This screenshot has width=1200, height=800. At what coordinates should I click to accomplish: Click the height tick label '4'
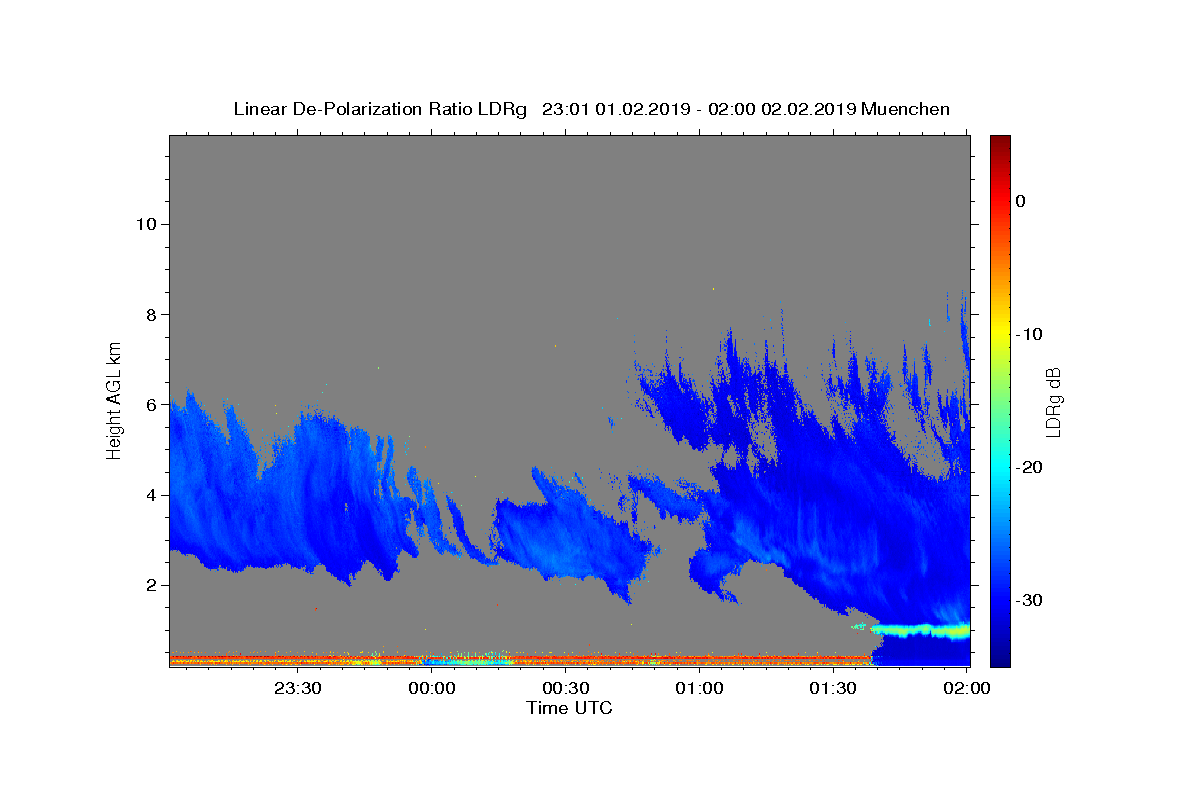coord(152,495)
